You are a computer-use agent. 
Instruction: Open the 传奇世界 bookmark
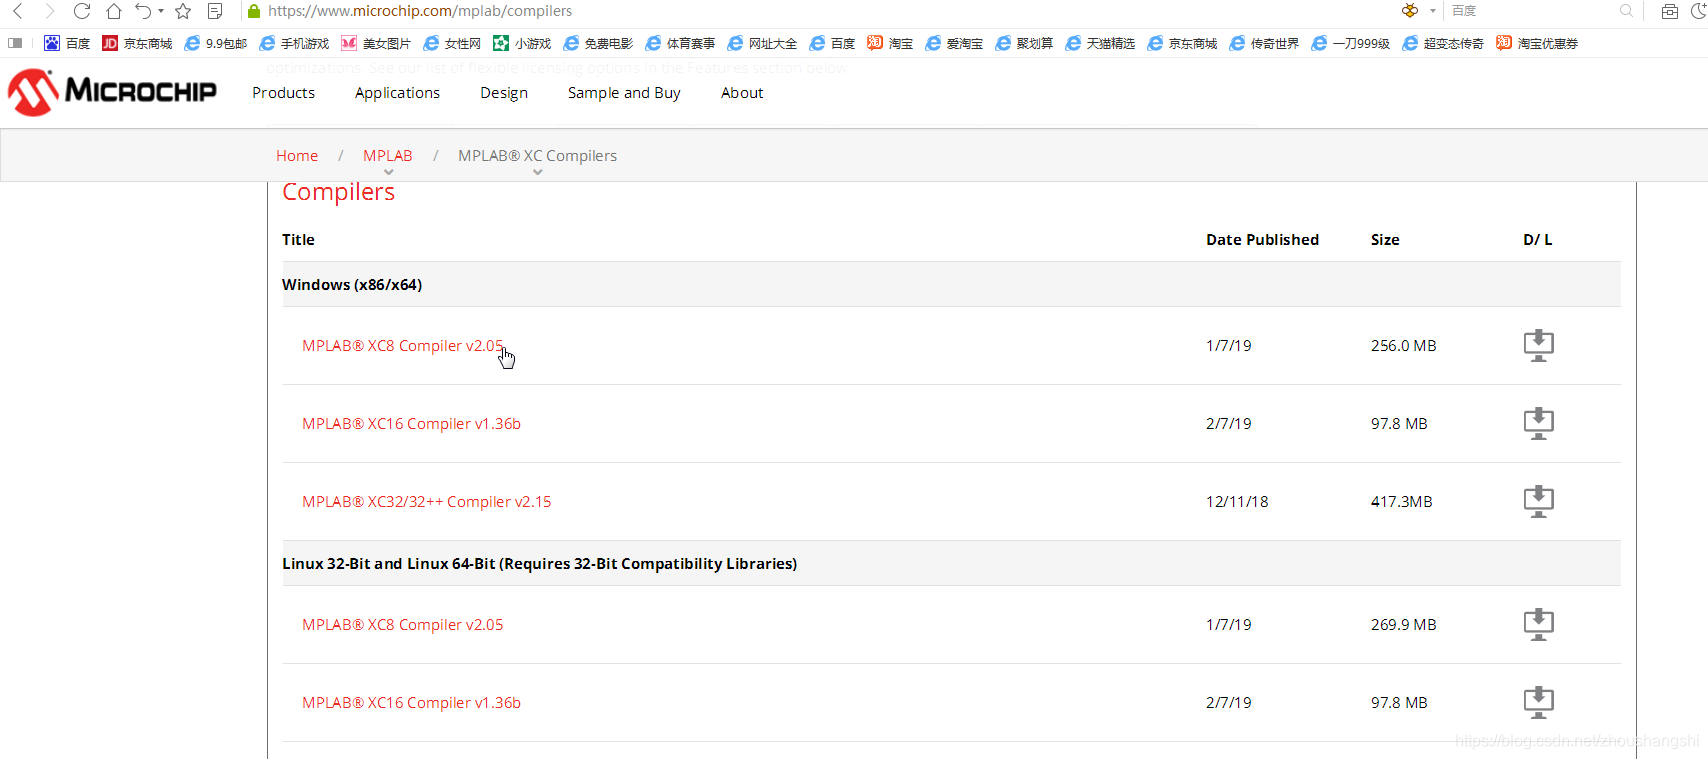tap(1264, 43)
